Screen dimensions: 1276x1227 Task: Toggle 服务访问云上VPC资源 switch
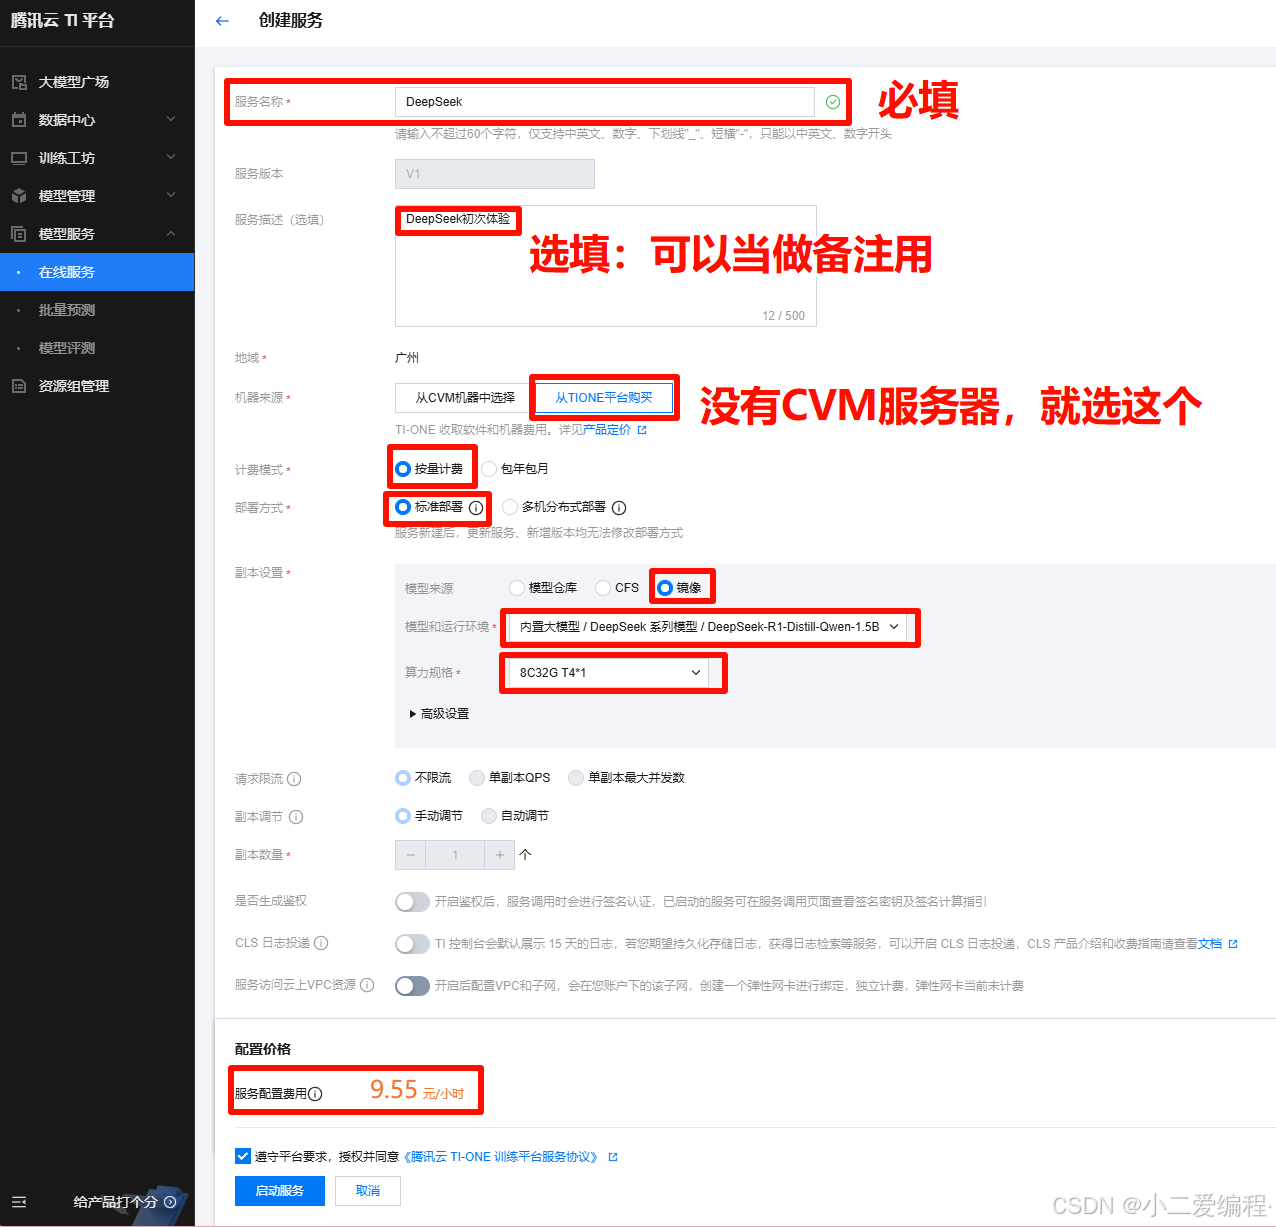coord(412,986)
